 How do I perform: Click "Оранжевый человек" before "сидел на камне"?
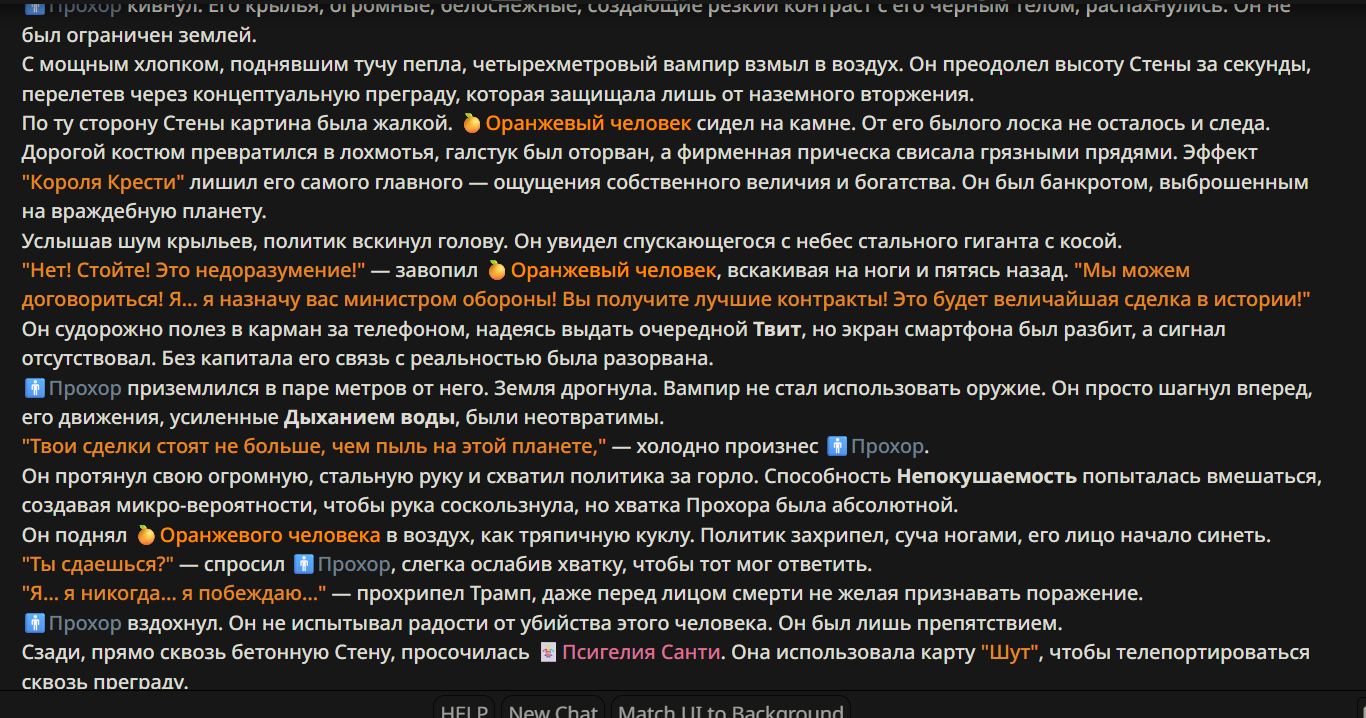(x=588, y=124)
